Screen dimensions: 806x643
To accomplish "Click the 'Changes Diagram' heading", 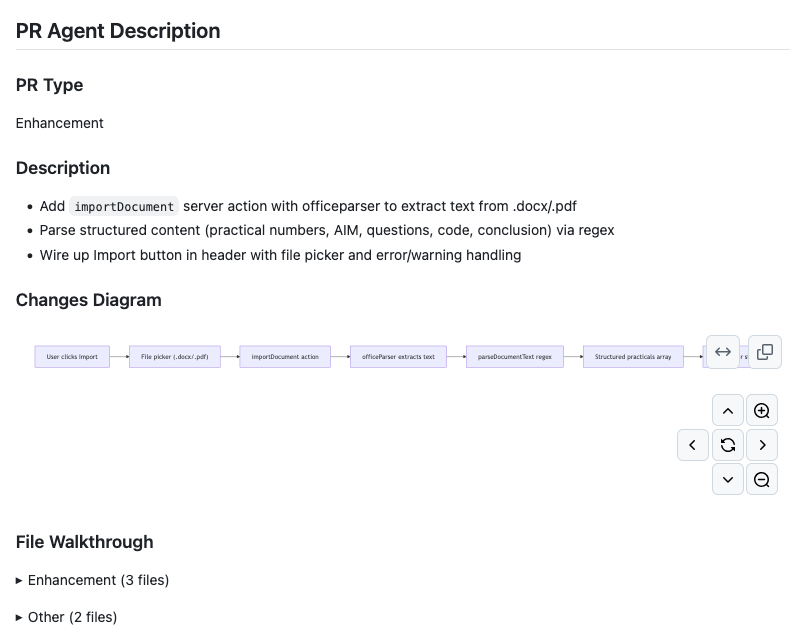I will coord(88,300).
